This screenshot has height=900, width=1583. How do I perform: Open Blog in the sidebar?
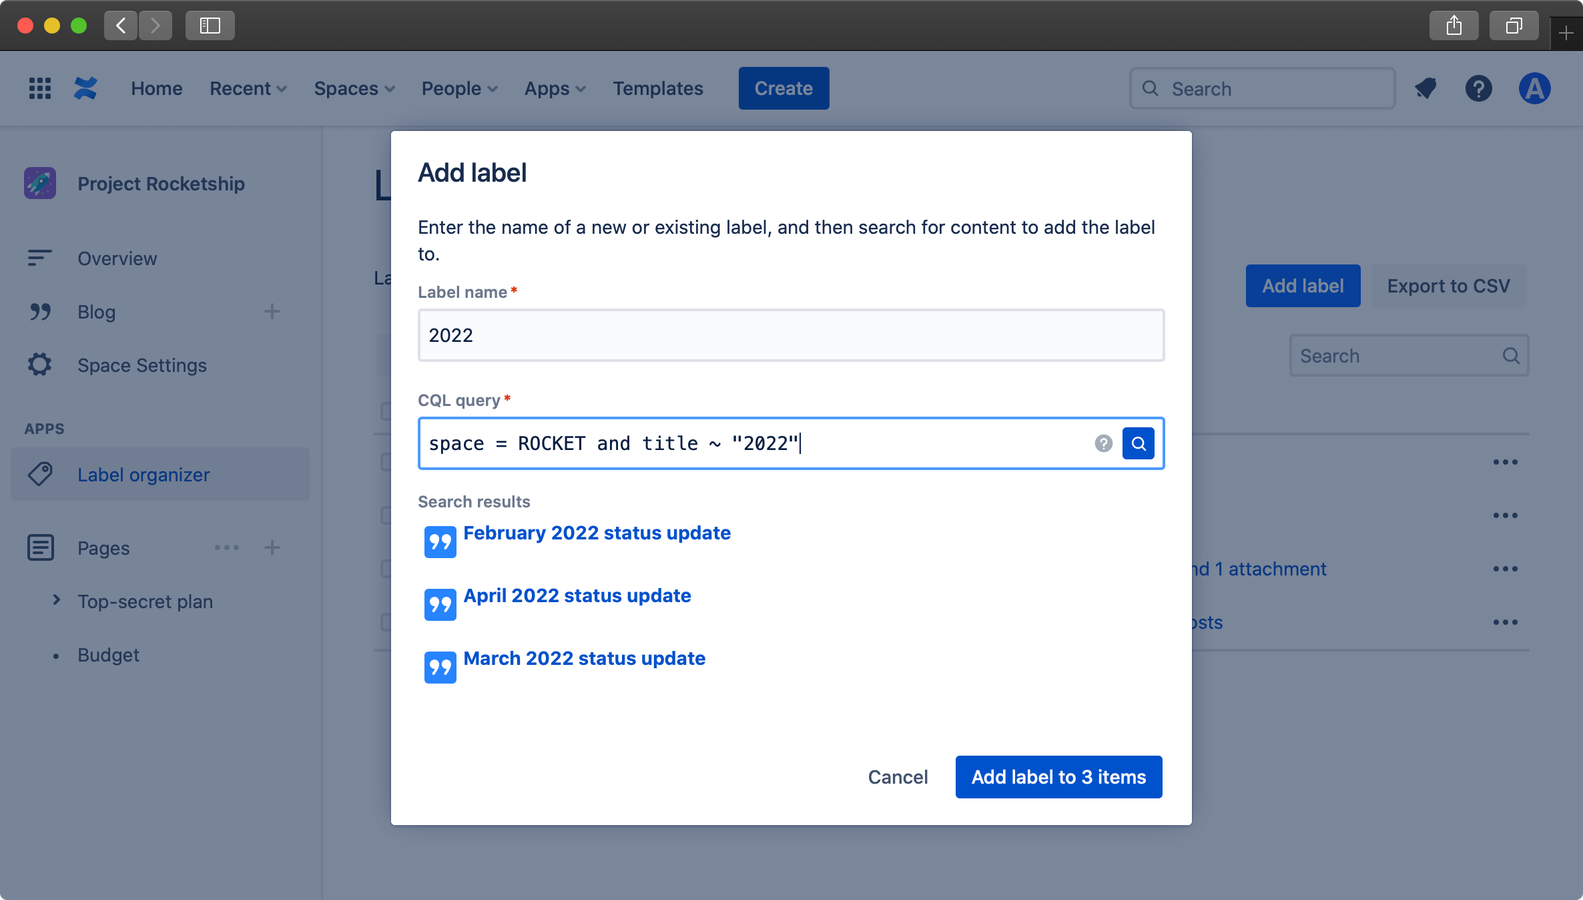96,312
